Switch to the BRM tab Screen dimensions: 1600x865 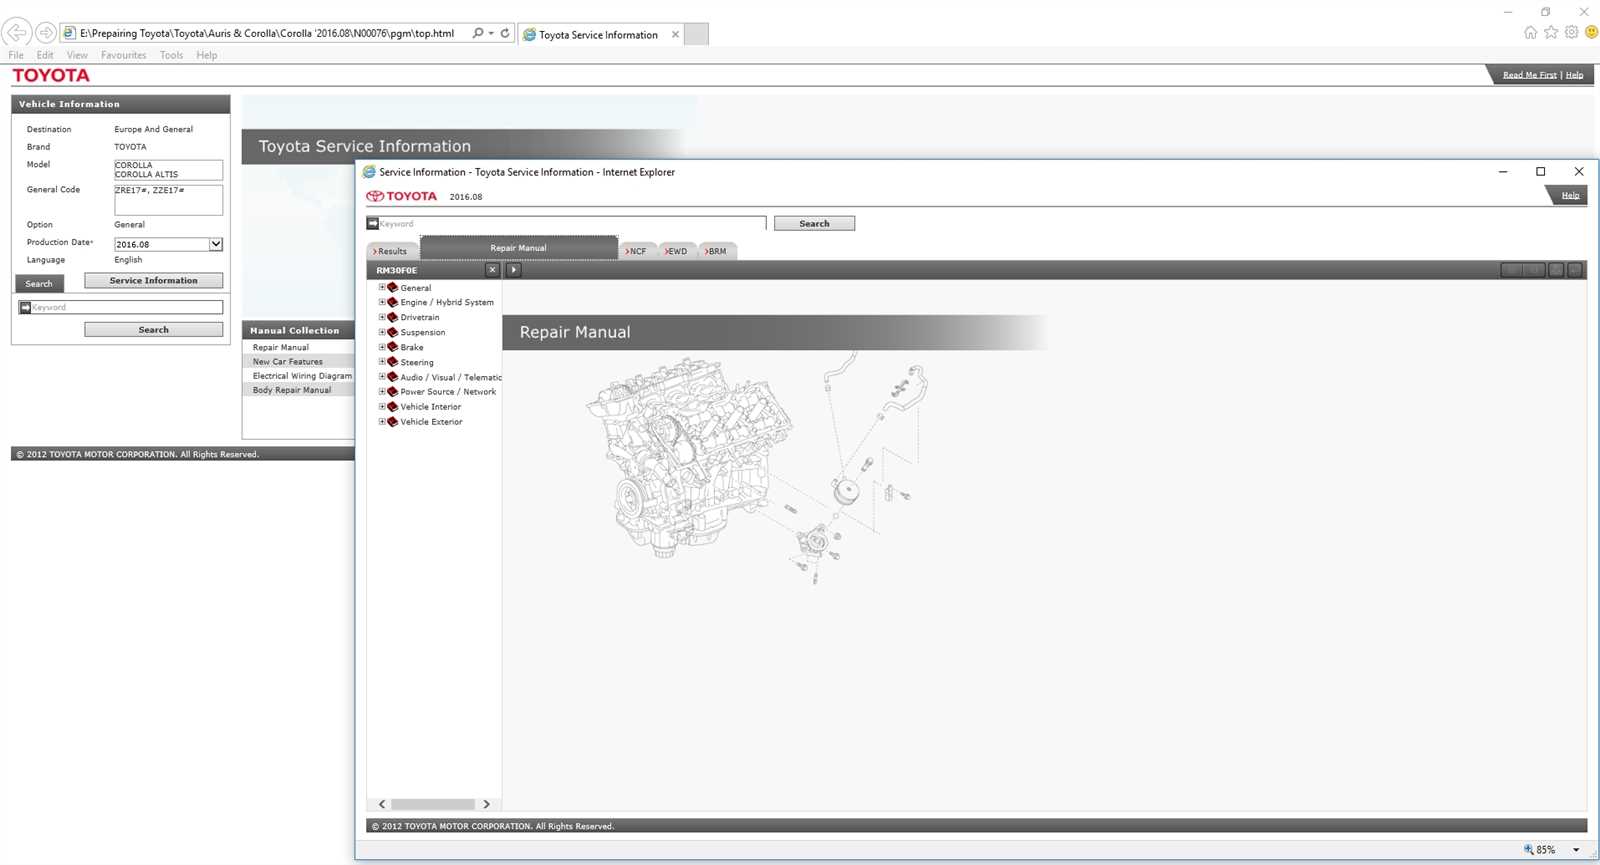716,251
